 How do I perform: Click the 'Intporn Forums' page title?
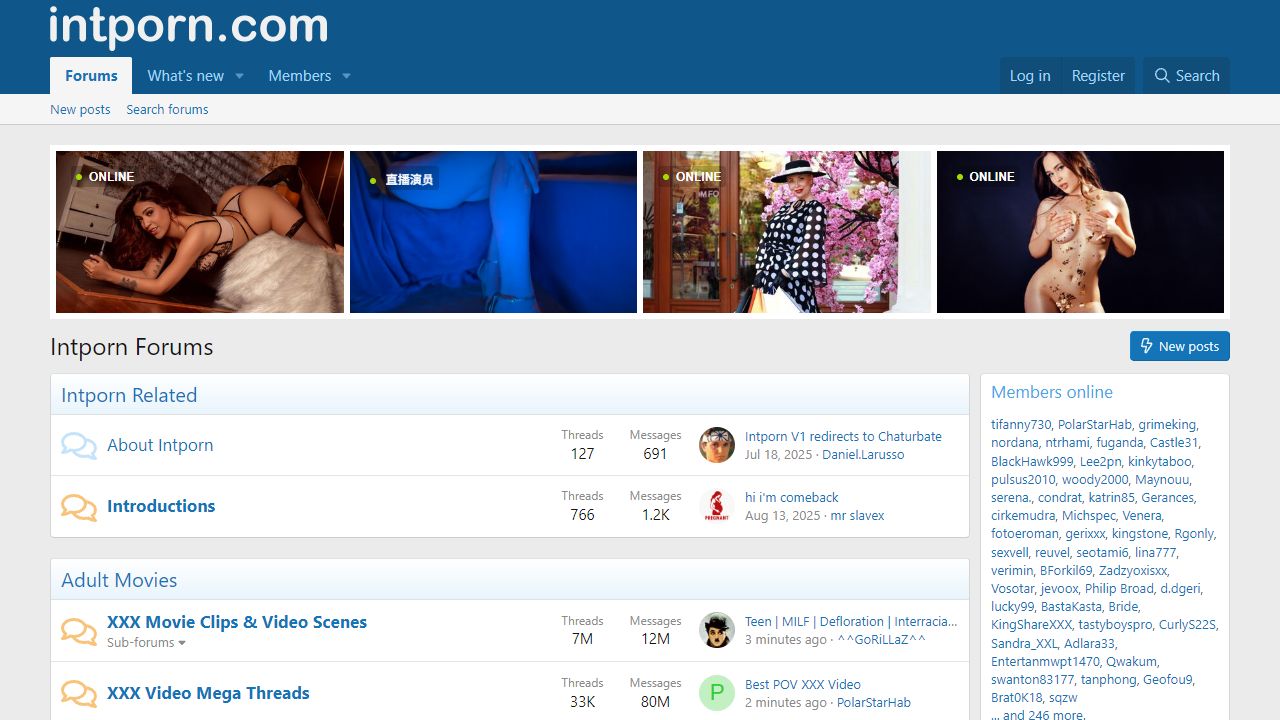point(132,347)
